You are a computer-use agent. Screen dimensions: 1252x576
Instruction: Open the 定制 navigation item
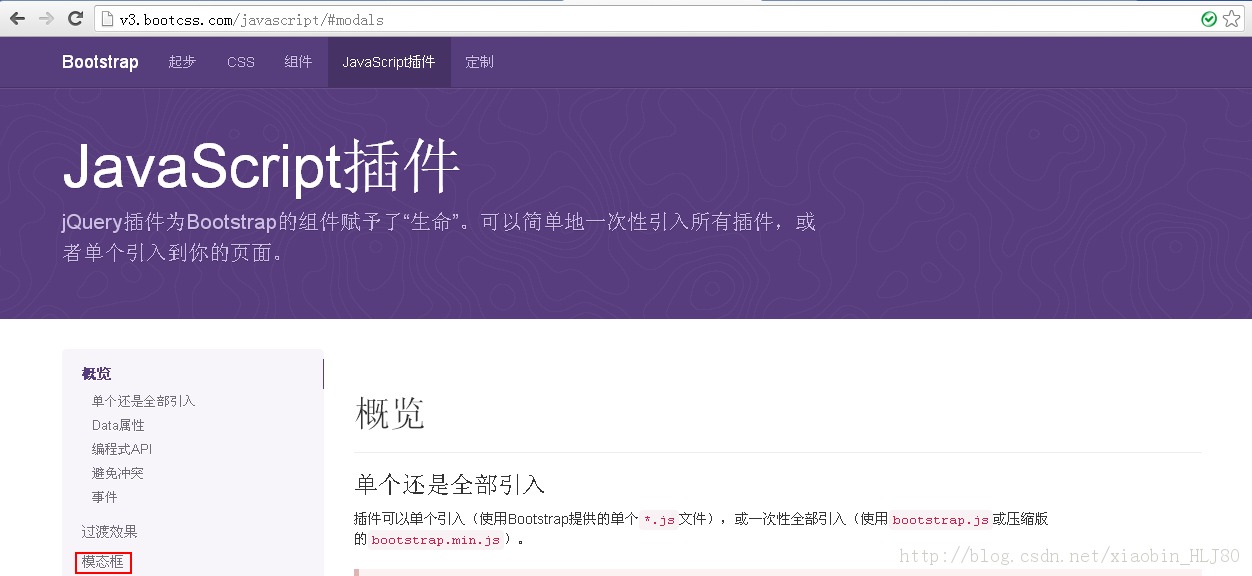[x=479, y=62]
